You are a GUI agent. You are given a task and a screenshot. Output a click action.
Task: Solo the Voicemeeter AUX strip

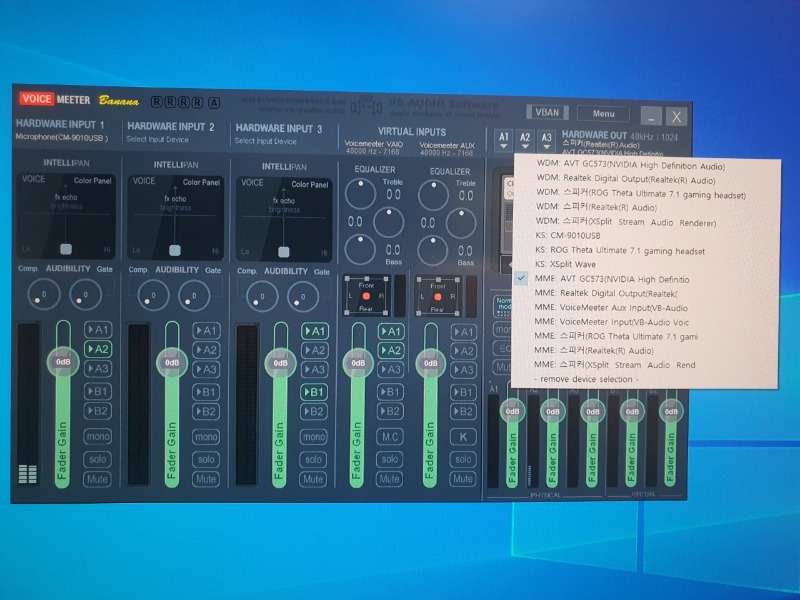[x=463, y=459]
